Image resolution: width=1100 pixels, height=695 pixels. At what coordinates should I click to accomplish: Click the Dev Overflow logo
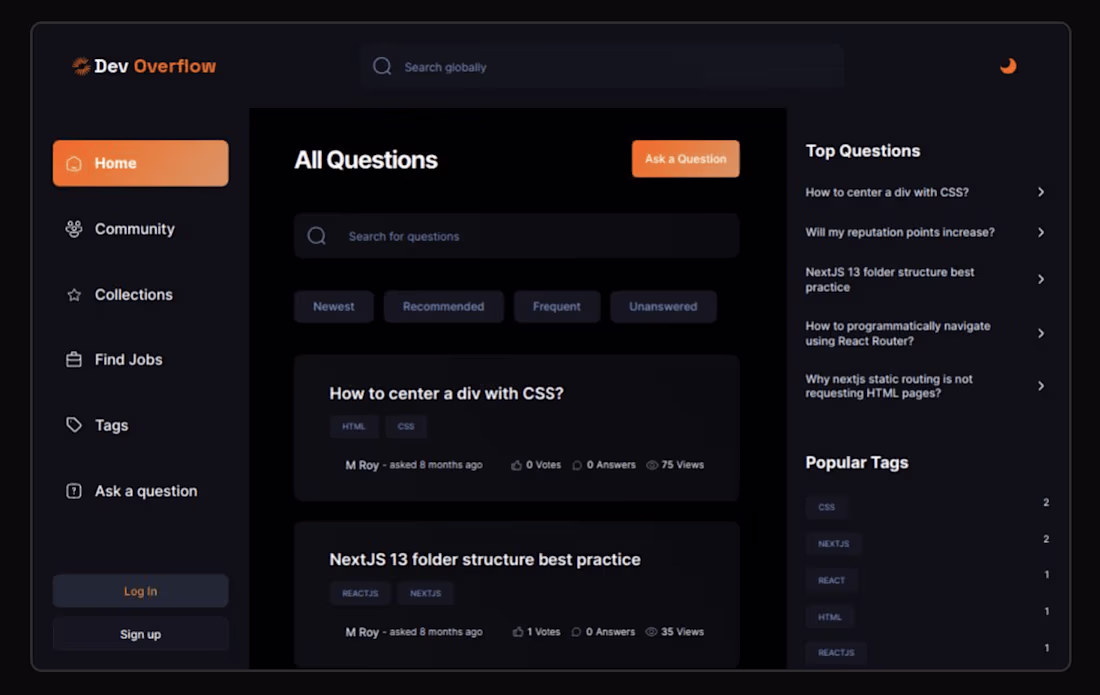coord(142,66)
